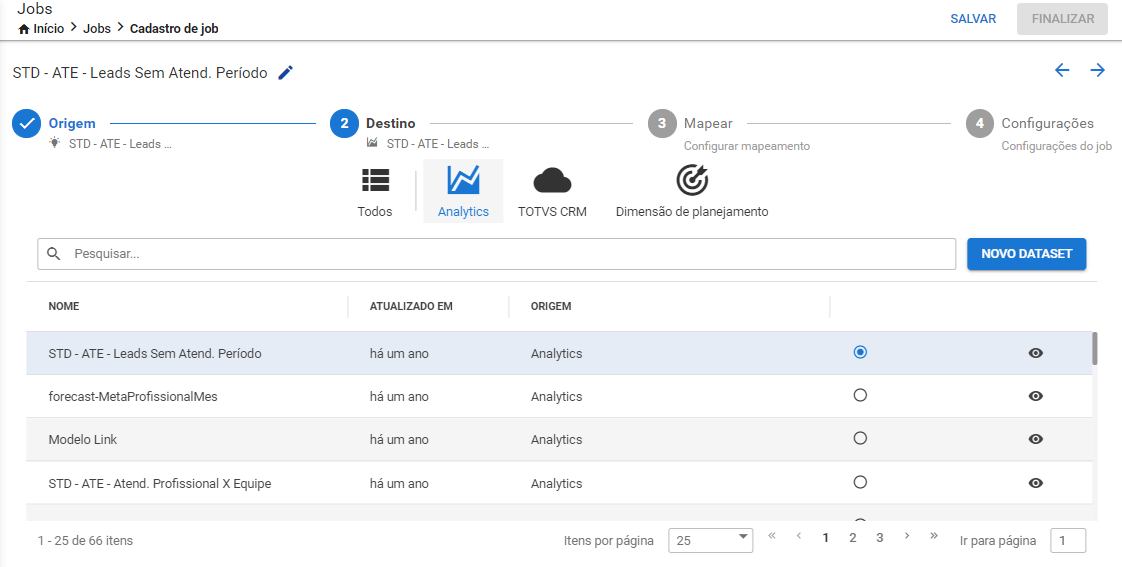Screen dimensions: 1122x567
Task: Select the Todos list icon filter
Action: (375, 180)
